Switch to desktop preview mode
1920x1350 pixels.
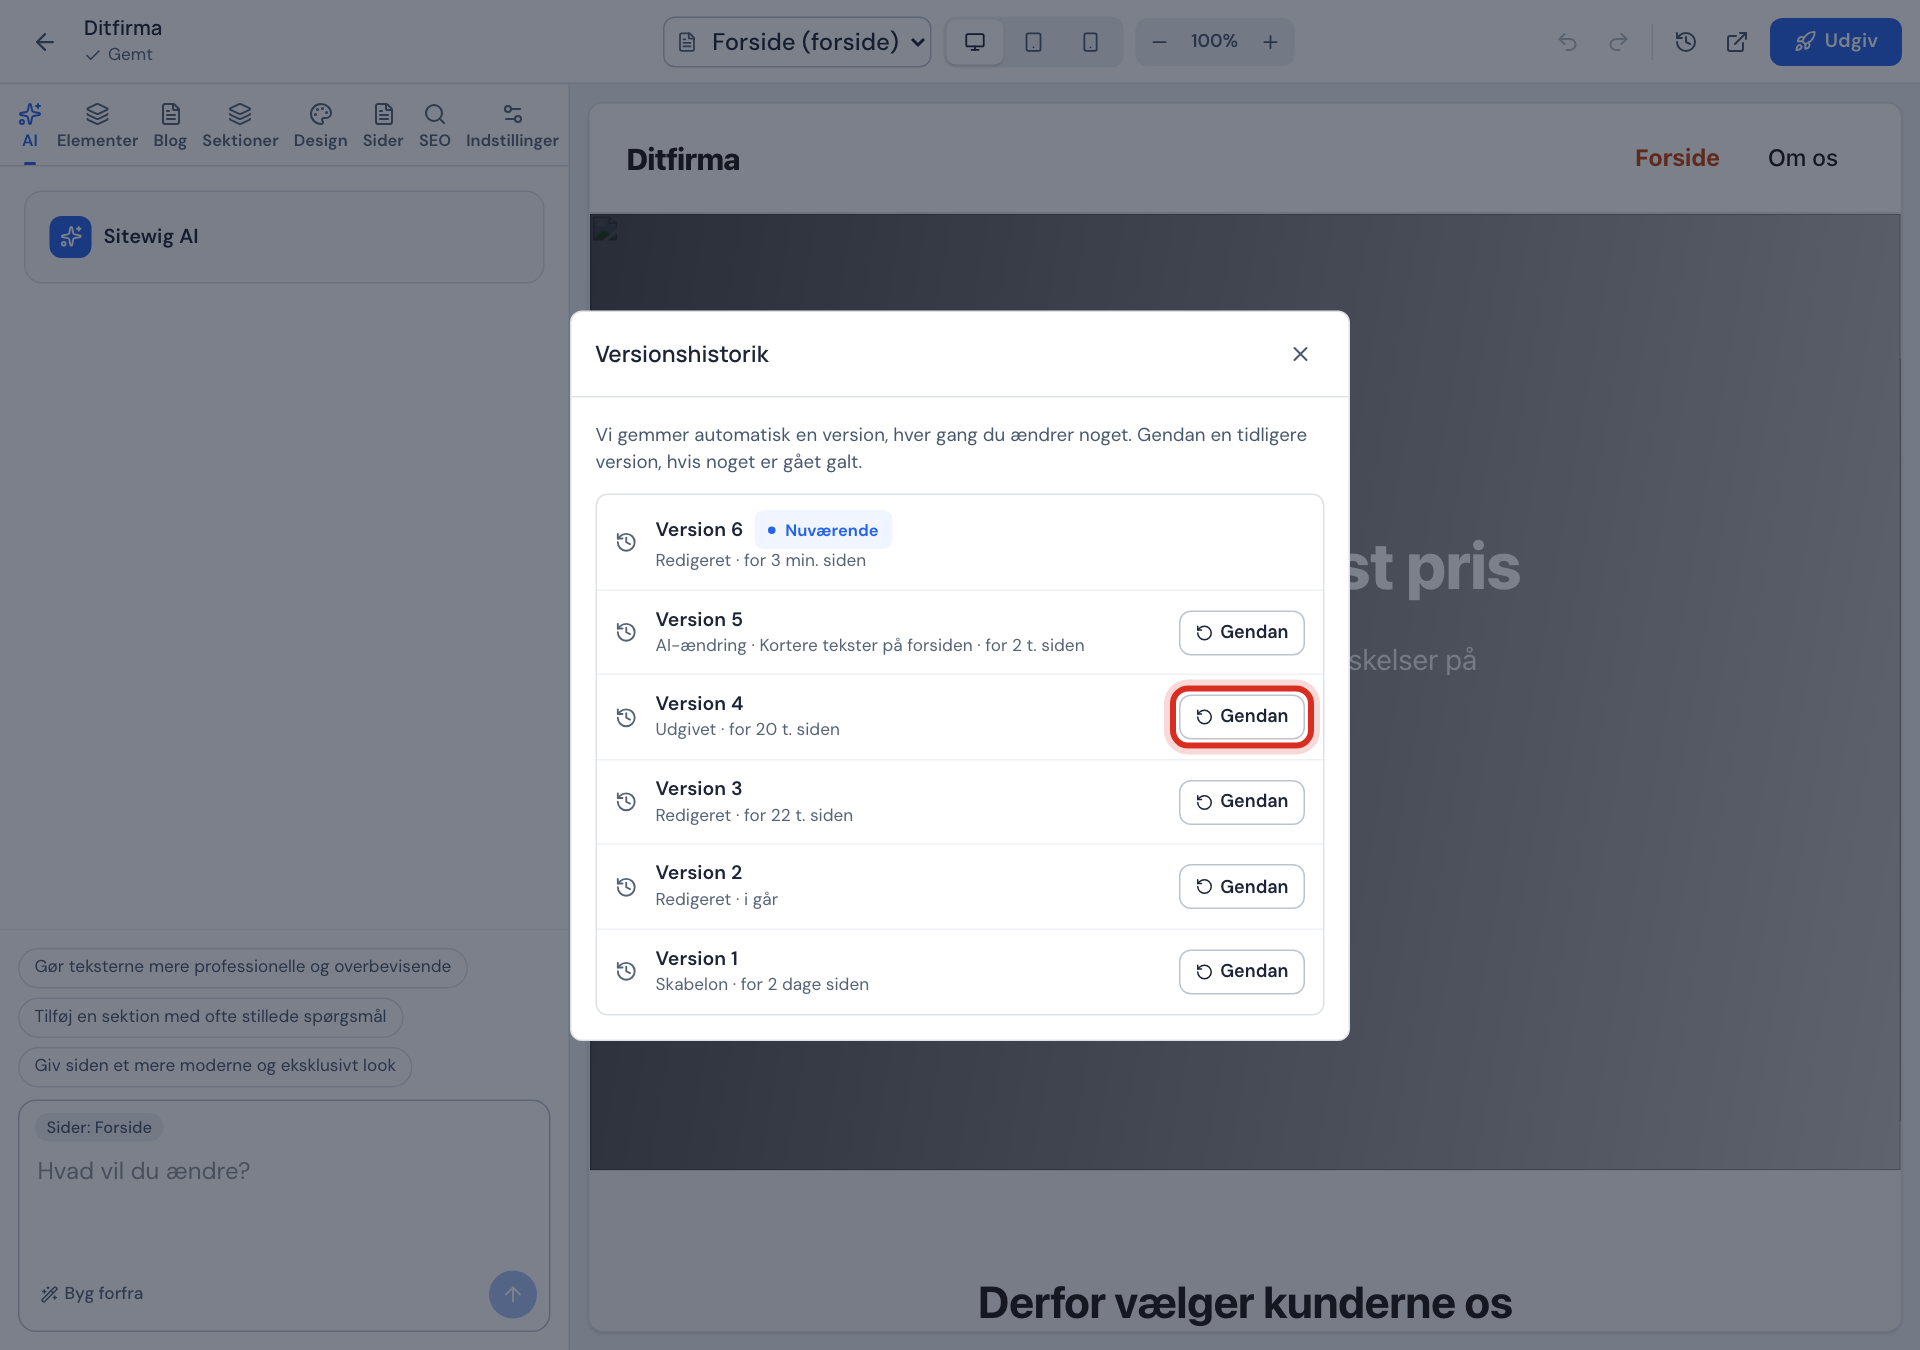tap(974, 42)
